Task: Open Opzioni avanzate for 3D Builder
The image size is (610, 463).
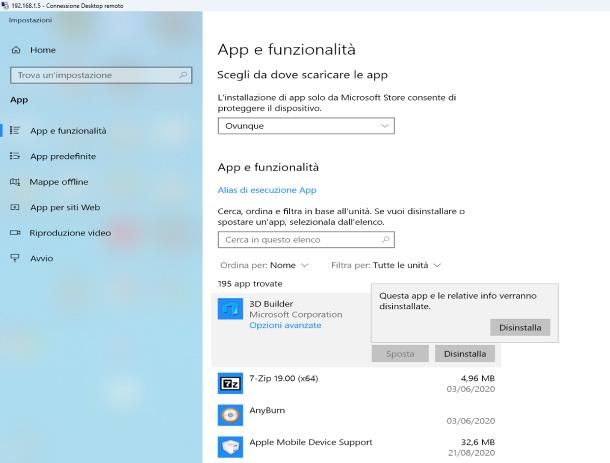Action: point(285,326)
